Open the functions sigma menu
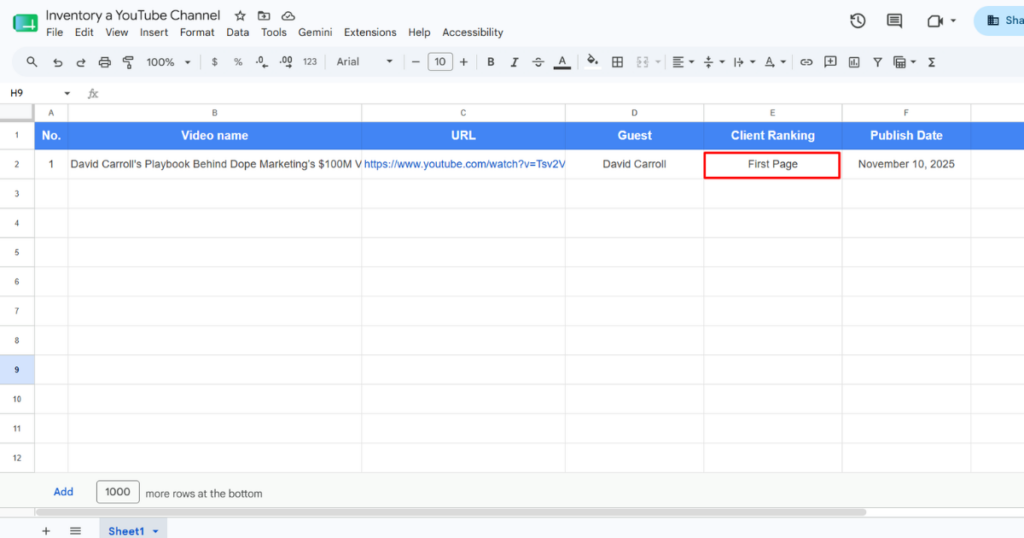Viewport: 1024px width, 538px height. [x=931, y=62]
